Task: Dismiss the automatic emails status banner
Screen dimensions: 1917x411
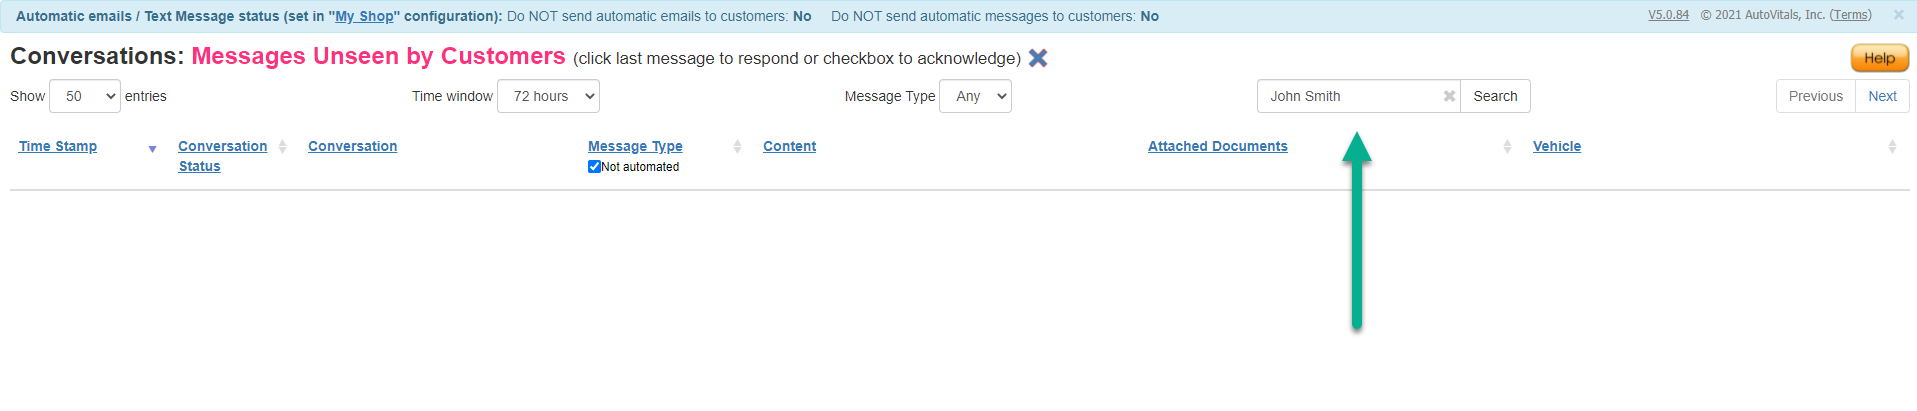Action: (x=1899, y=15)
